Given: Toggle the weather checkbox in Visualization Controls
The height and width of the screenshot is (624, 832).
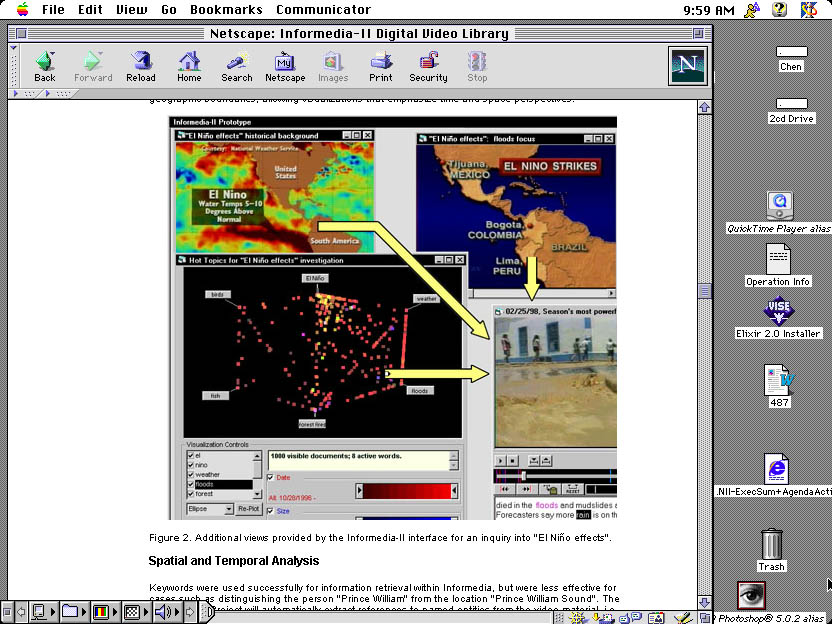Looking at the screenshot, I should point(192,475).
